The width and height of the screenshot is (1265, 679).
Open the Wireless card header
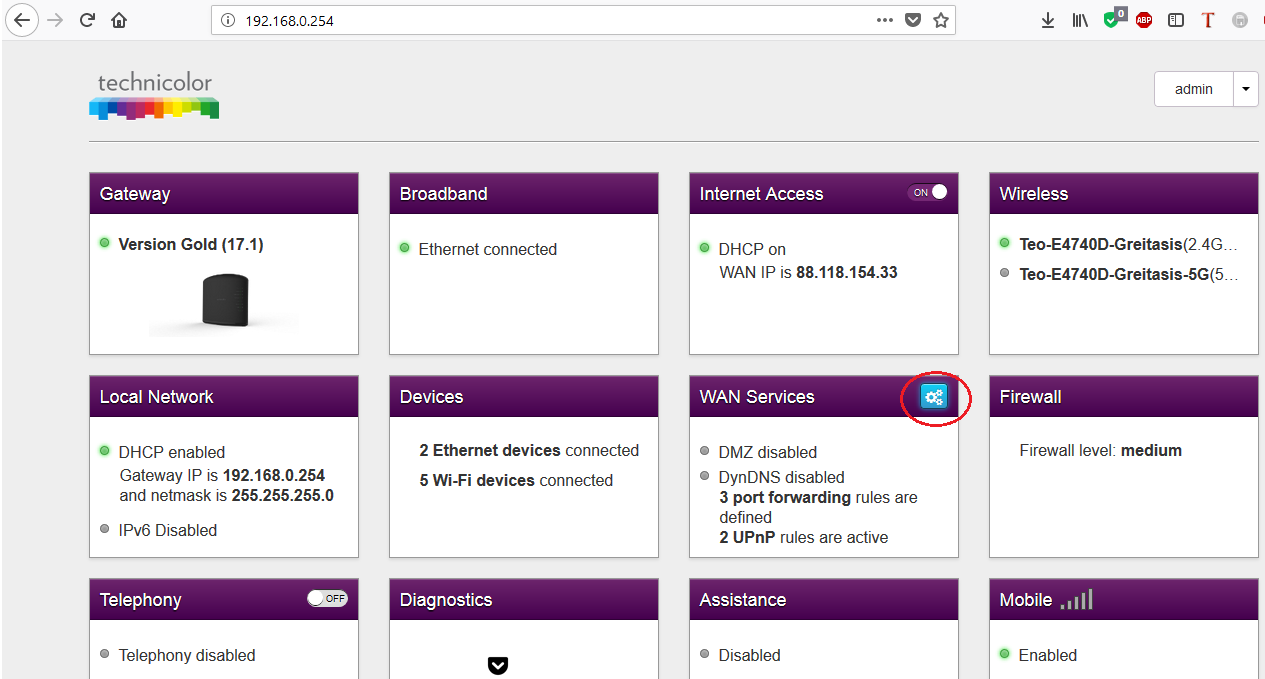1124,194
